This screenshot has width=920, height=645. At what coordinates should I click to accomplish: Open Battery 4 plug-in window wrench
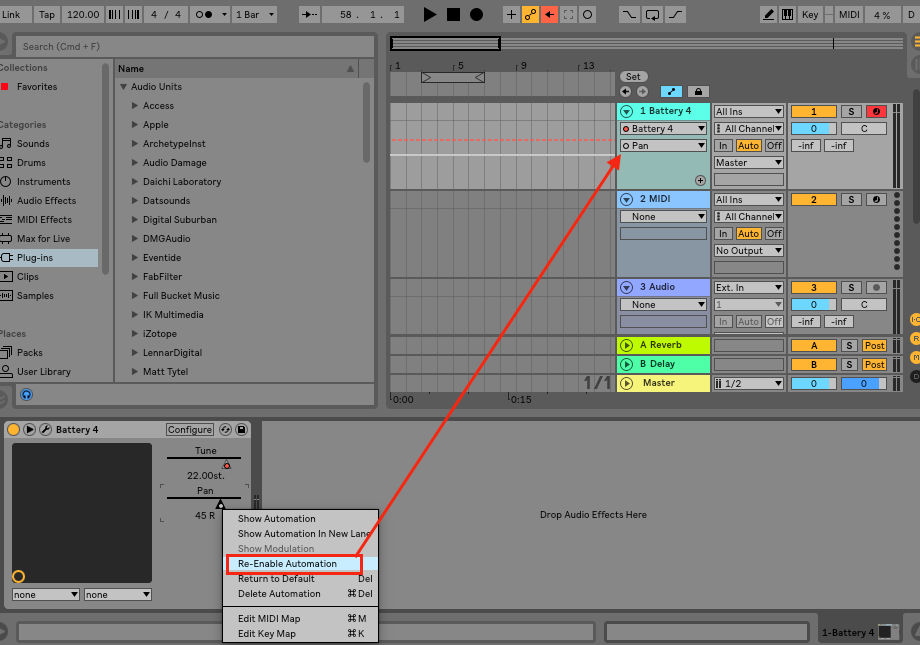pyautogui.click(x=45, y=430)
